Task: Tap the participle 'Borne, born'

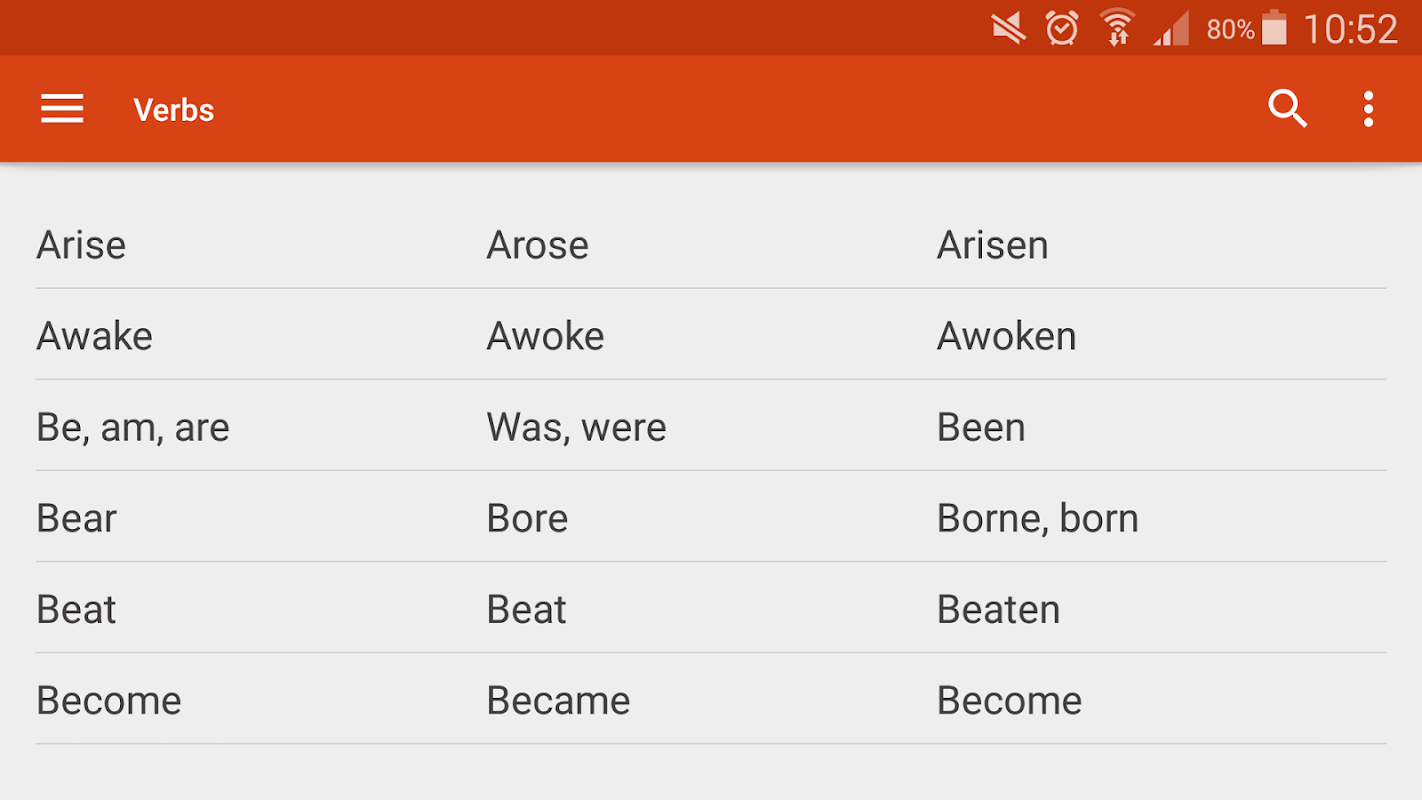Action: point(1037,518)
